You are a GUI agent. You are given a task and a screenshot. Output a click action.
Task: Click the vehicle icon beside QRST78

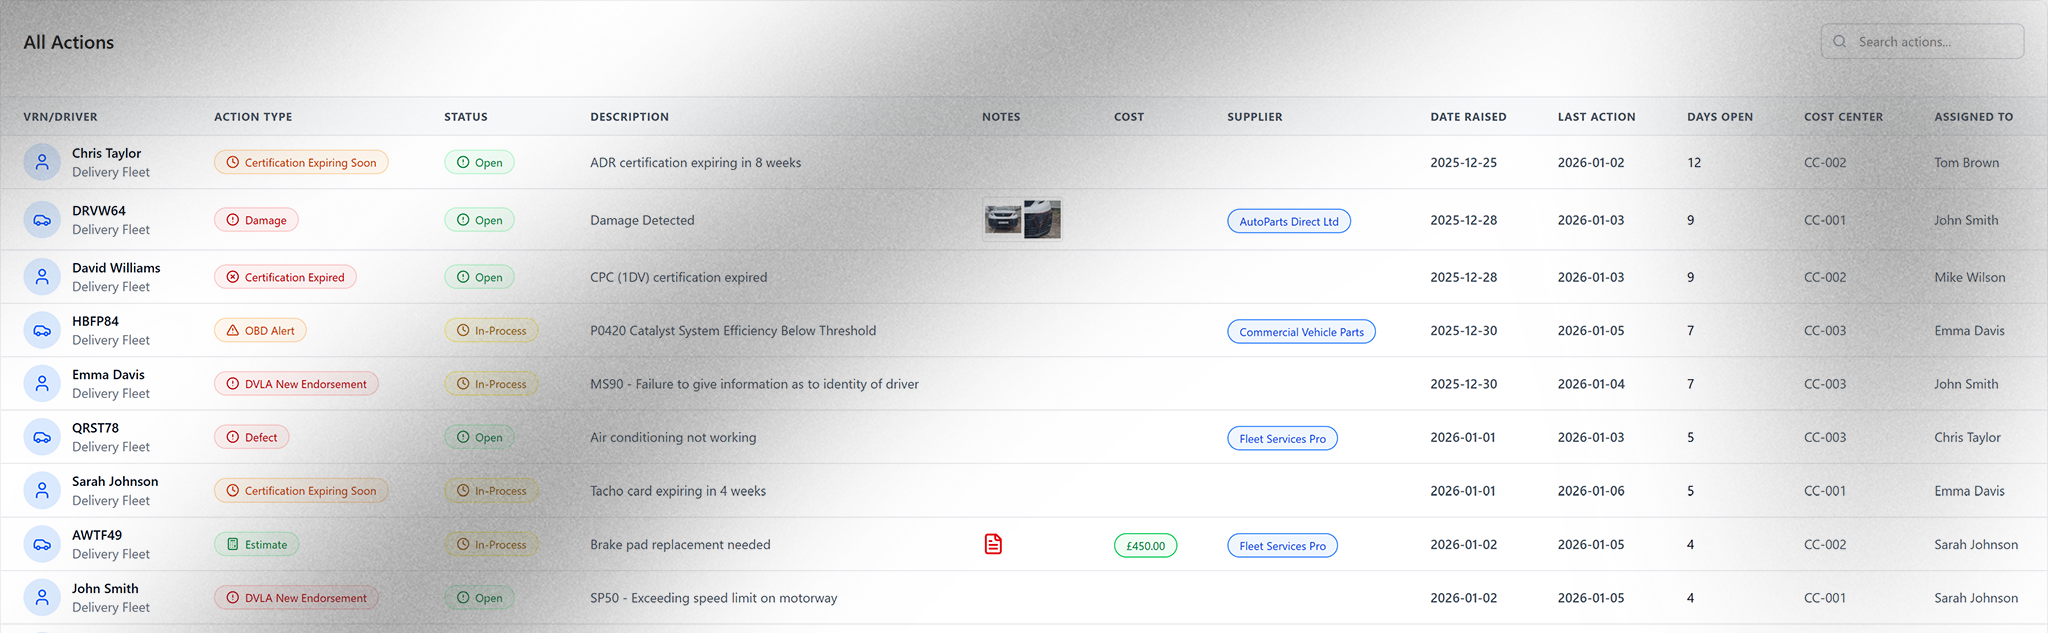[x=42, y=437]
